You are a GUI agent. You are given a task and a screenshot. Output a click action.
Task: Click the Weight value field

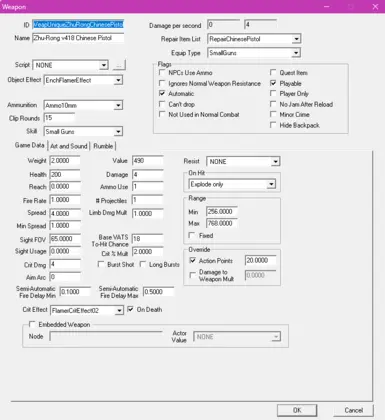click(x=65, y=161)
